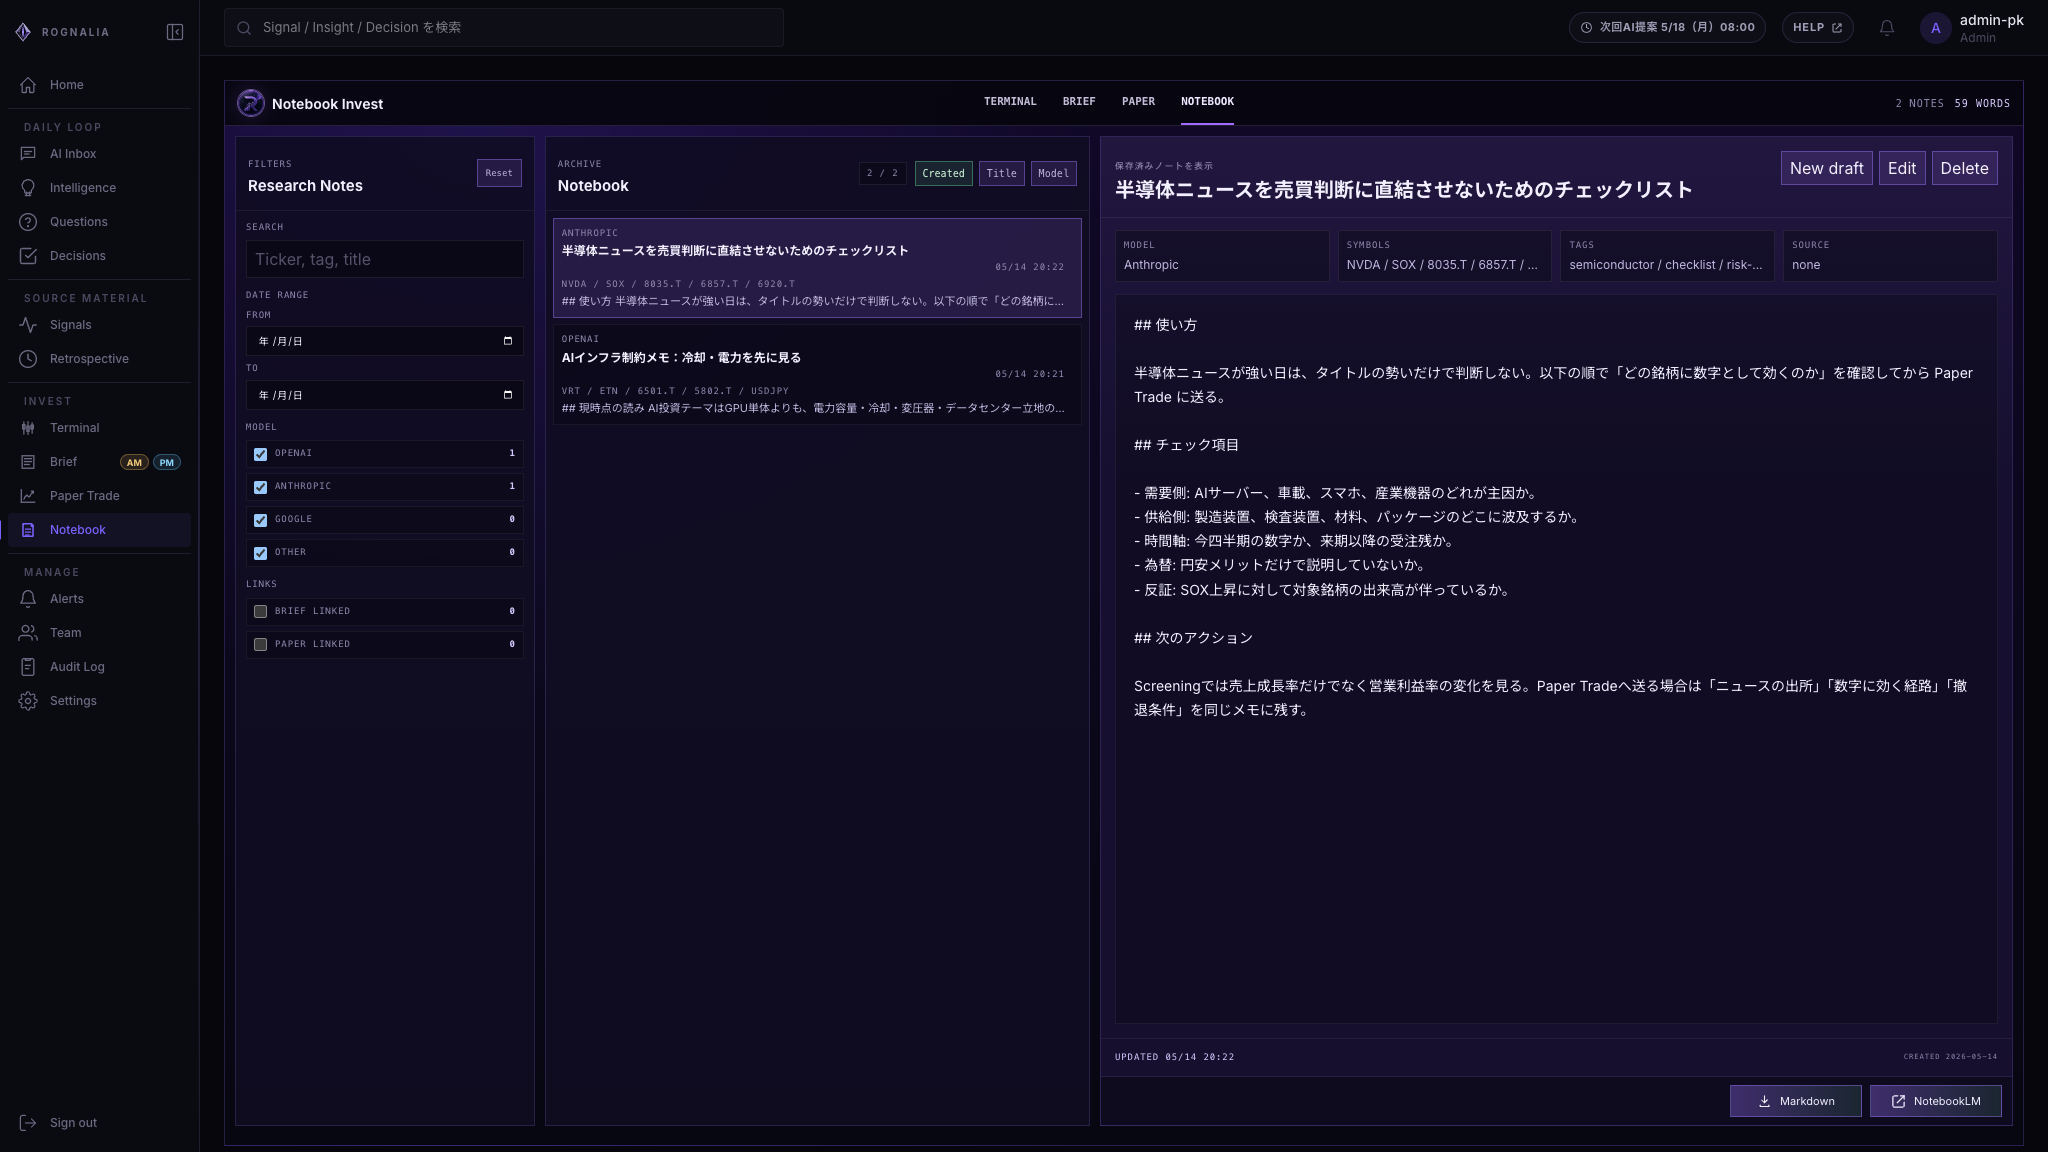
Task: Switch to the PAPER tab
Action: click(x=1138, y=102)
